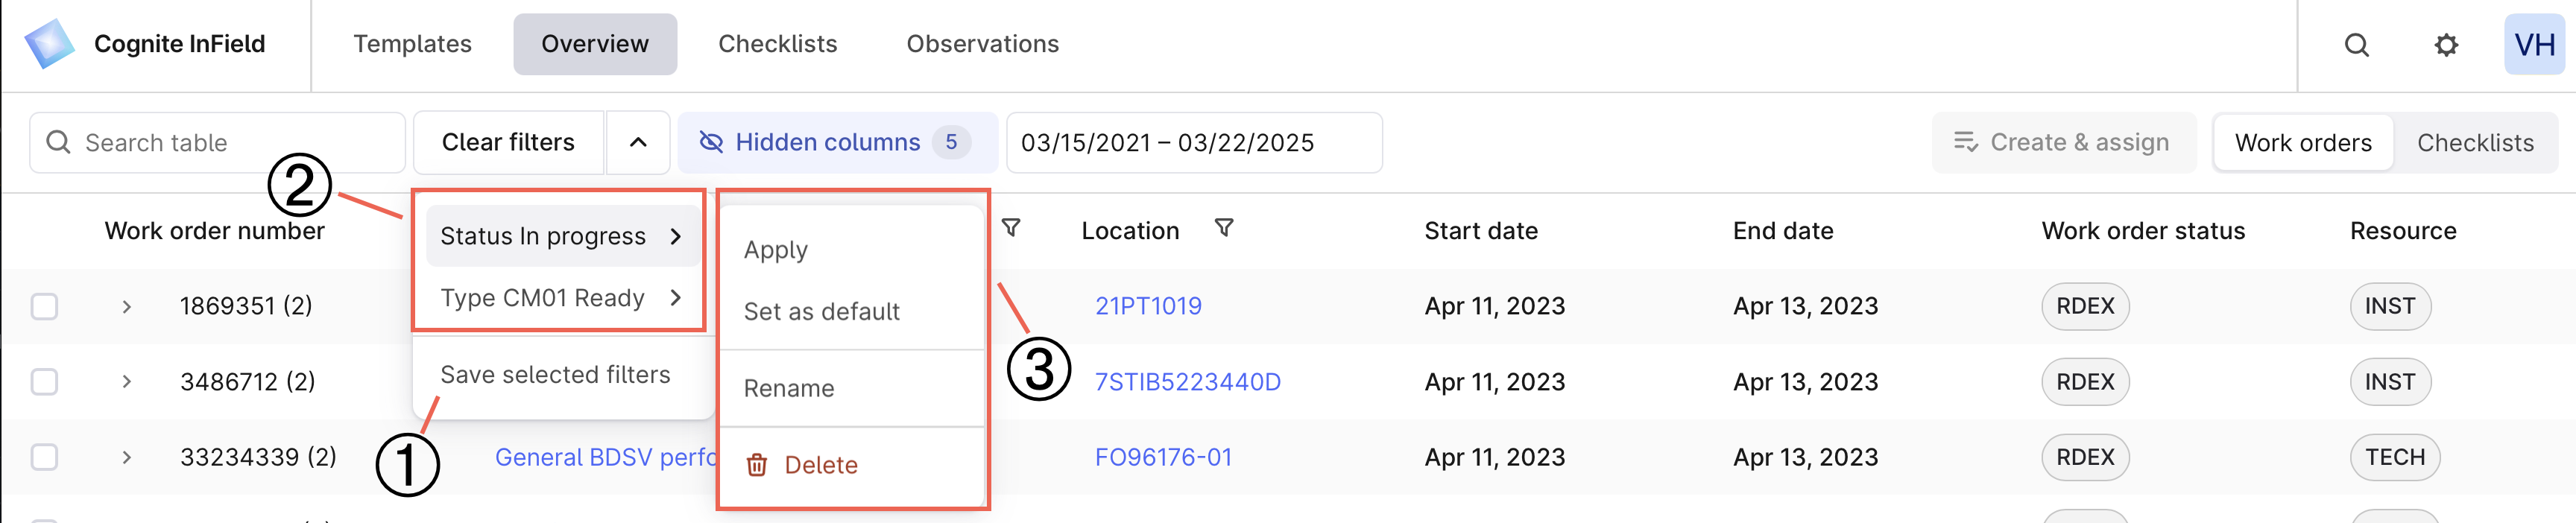Choose Set as default from the menu

[x=822, y=312]
